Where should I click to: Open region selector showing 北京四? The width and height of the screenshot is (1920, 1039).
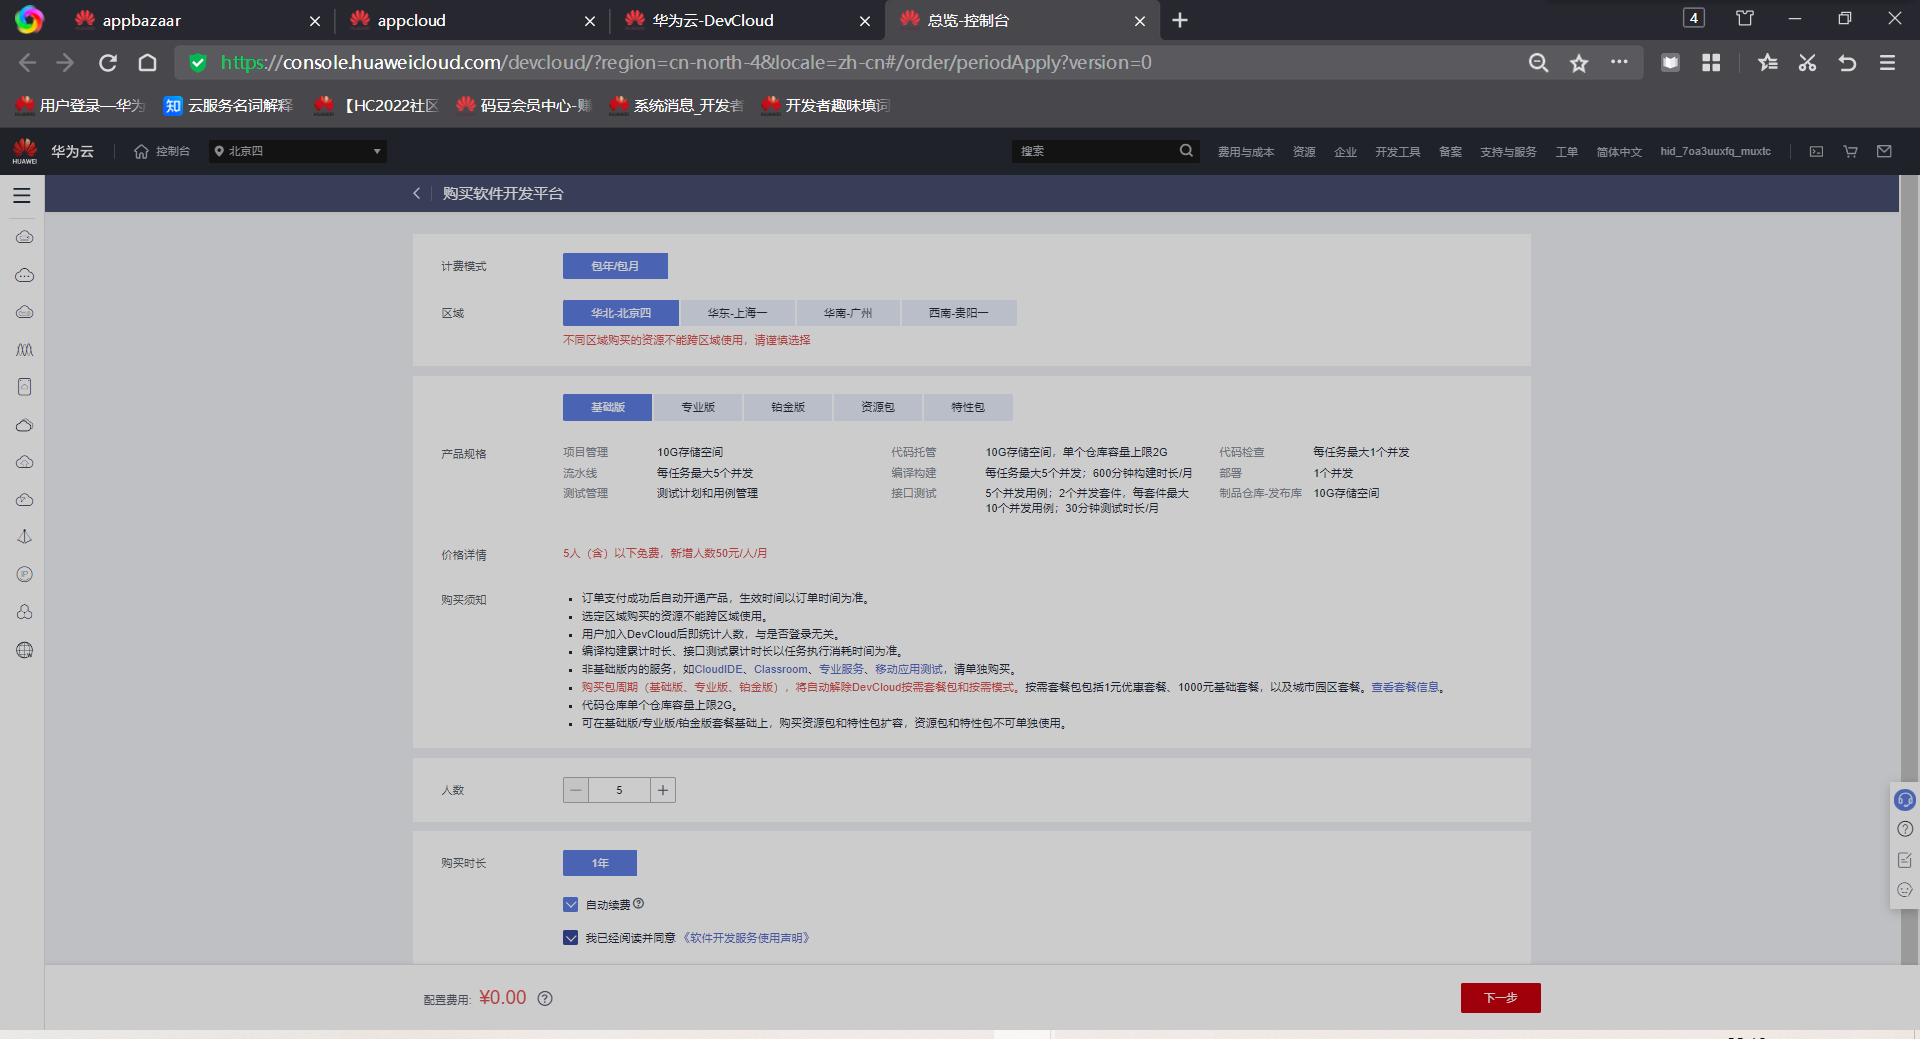[298, 151]
